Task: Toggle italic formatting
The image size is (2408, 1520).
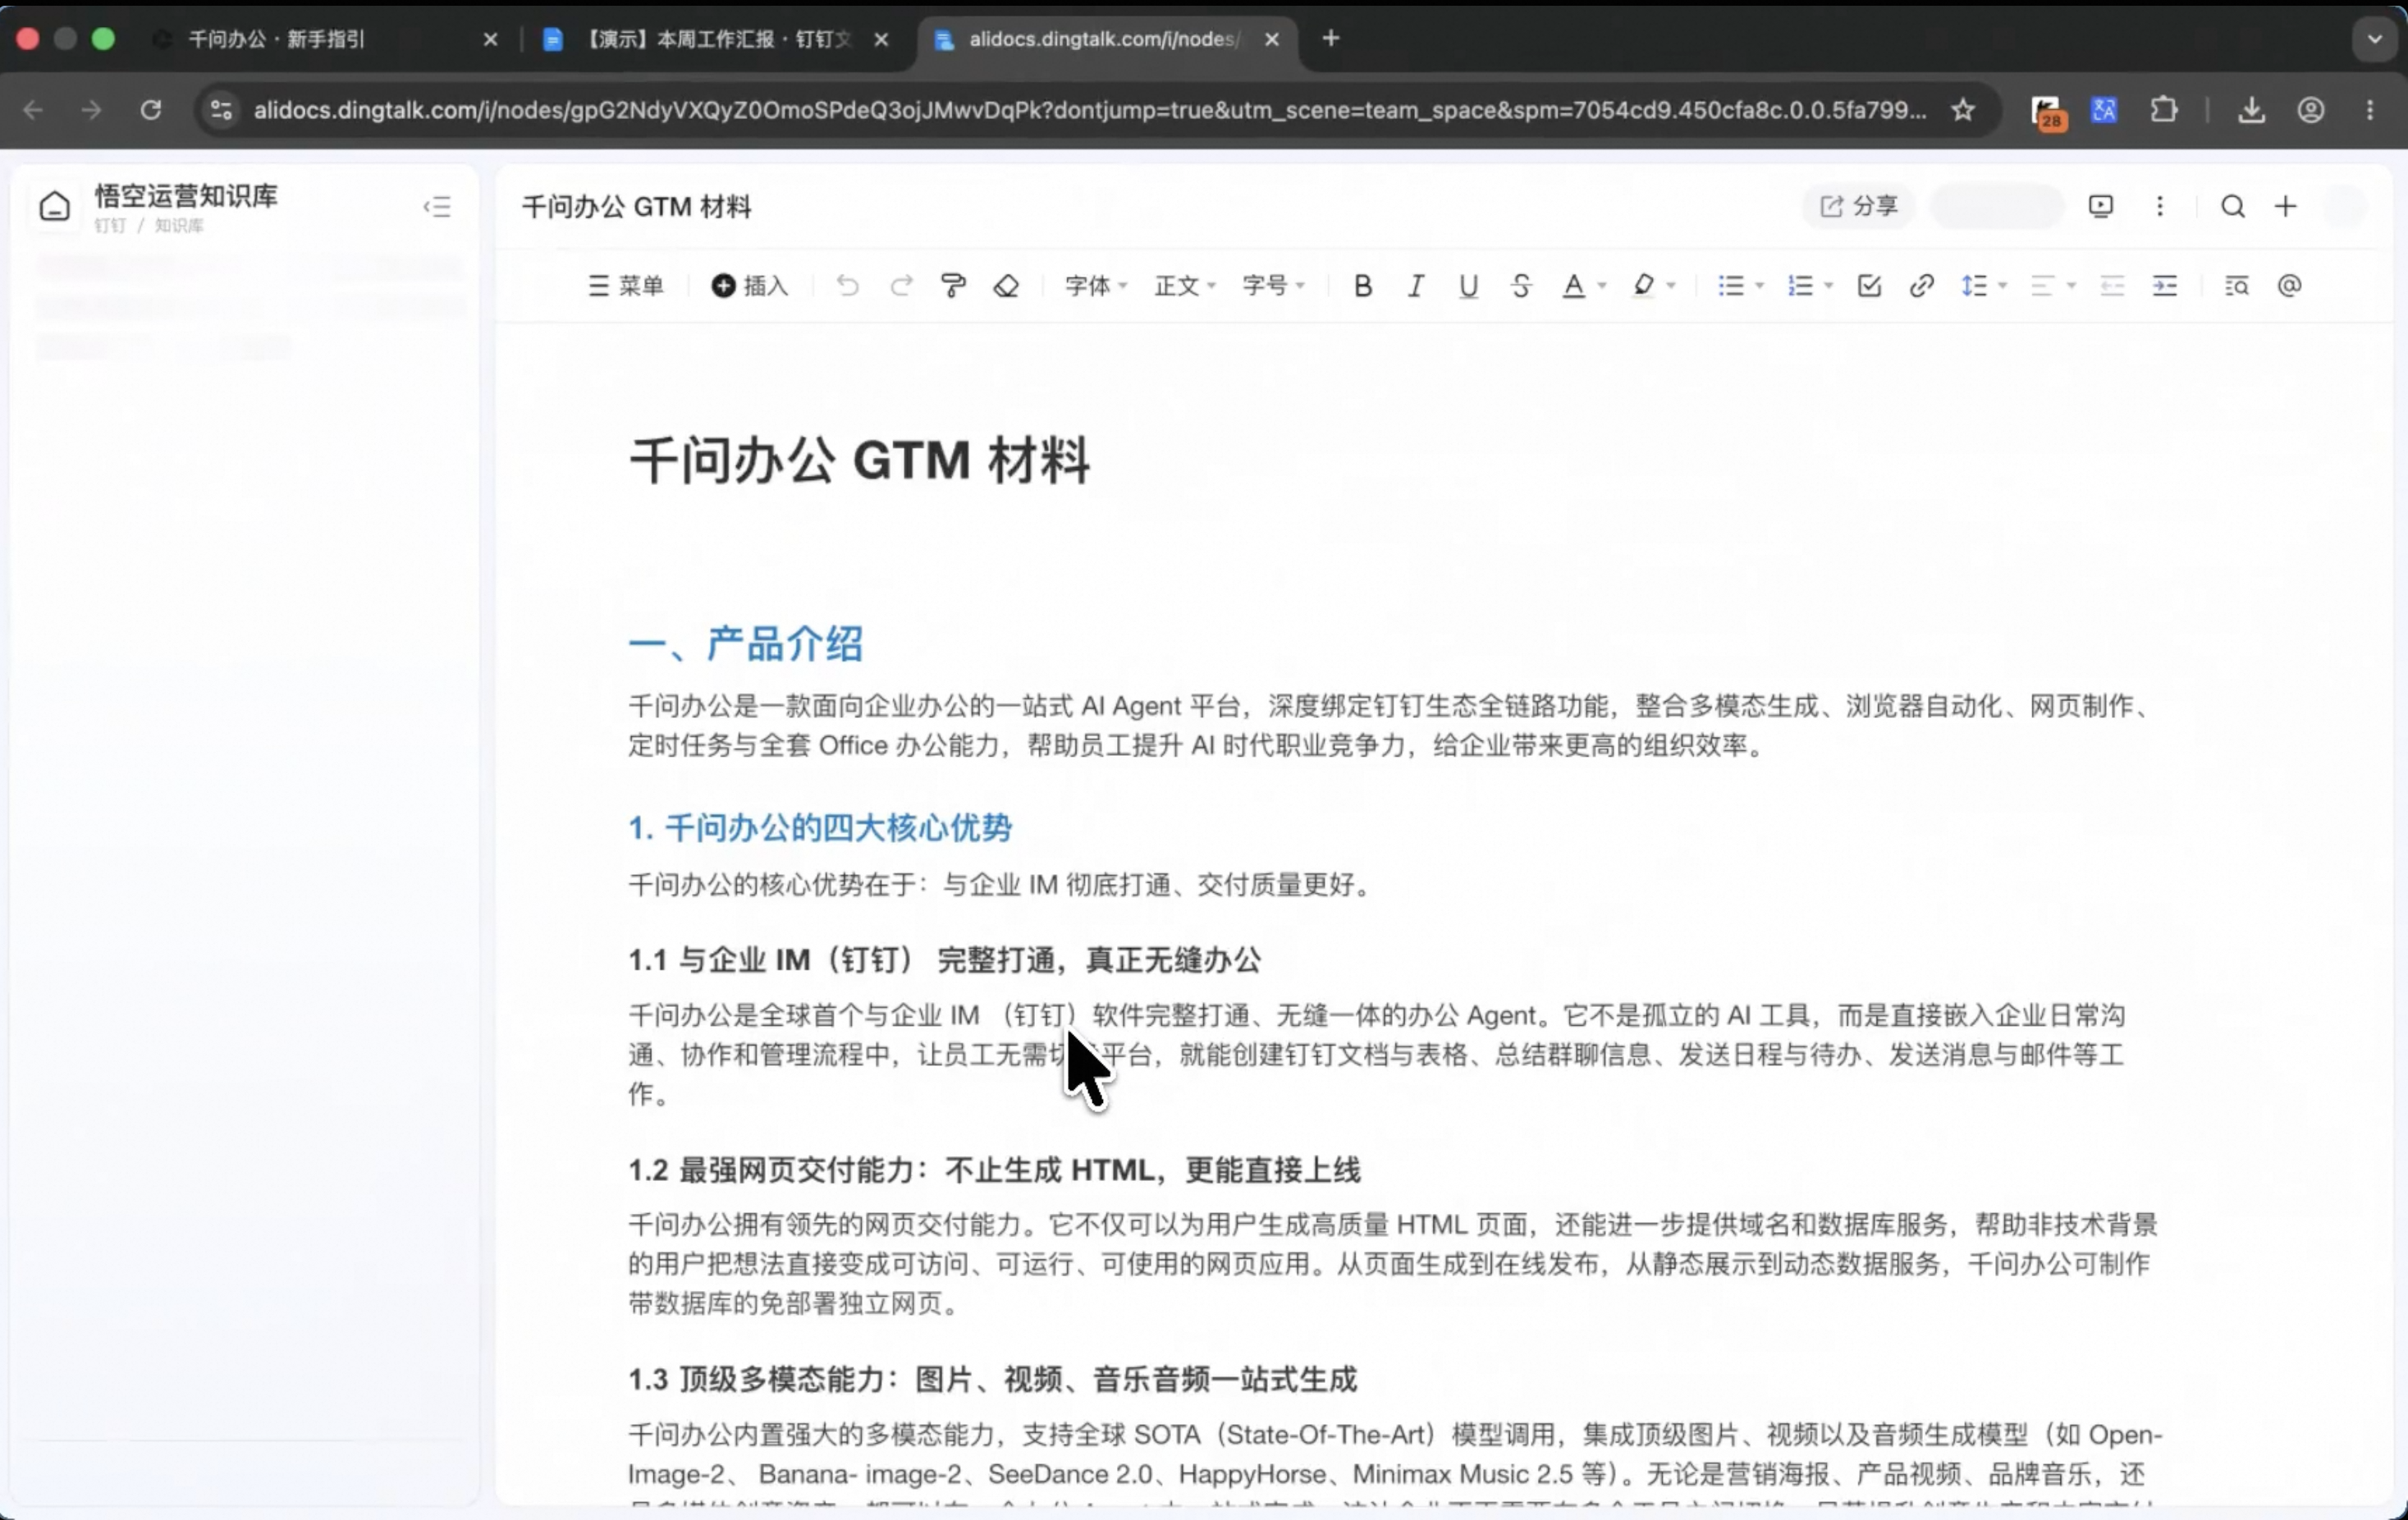Action: click(1415, 286)
